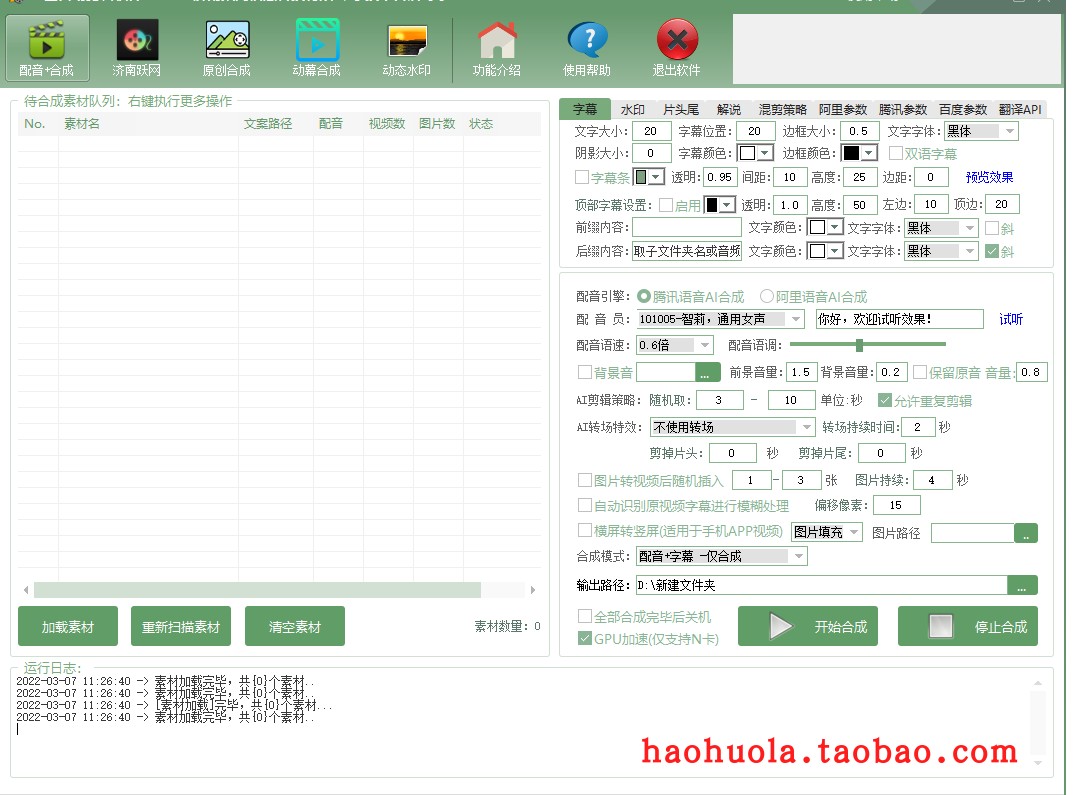Click the 加载素材 button
The height and width of the screenshot is (795, 1073).
click(x=68, y=627)
